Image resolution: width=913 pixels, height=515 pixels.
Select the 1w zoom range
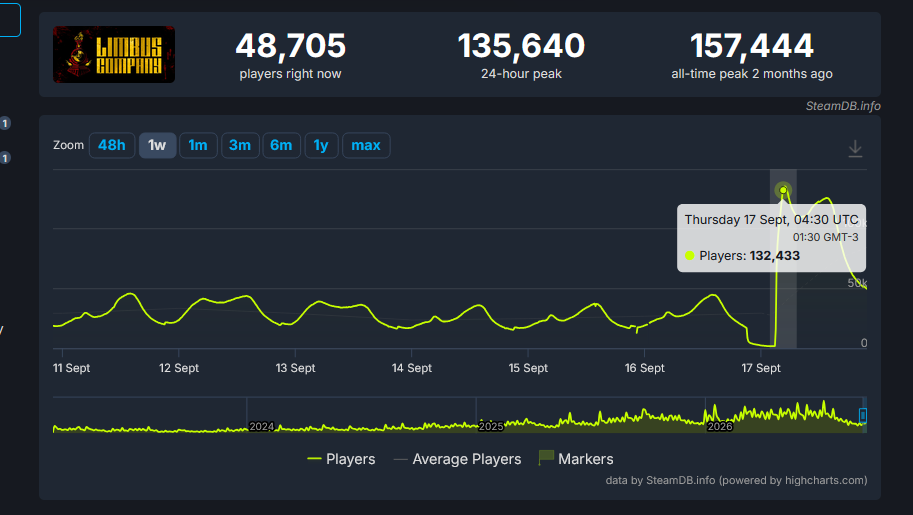[x=157, y=145]
